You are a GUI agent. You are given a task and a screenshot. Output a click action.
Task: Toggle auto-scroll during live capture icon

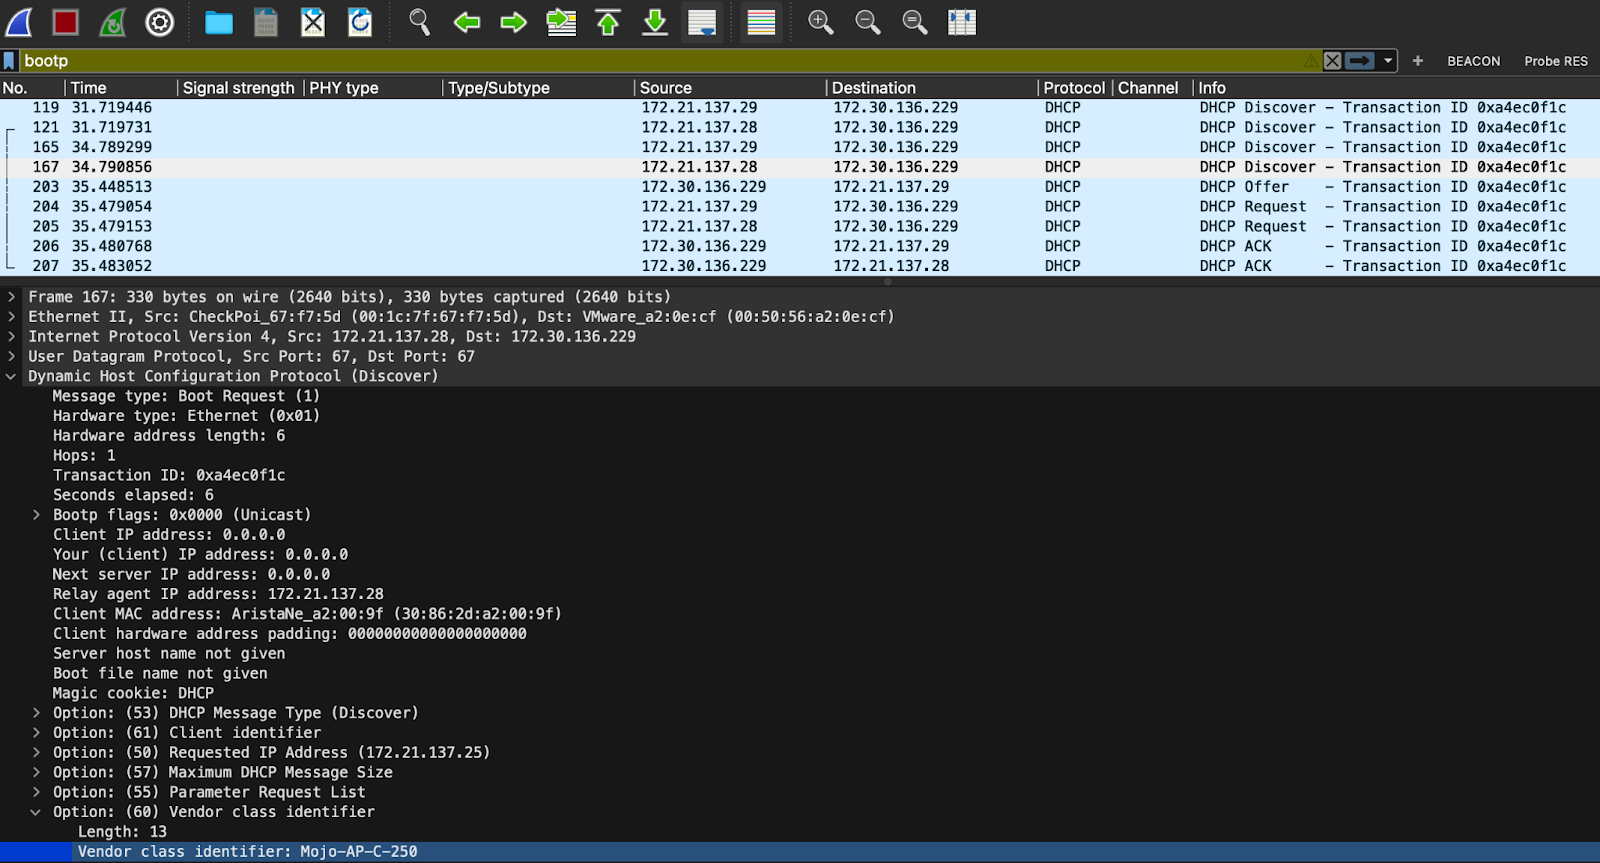pos(702,22)
